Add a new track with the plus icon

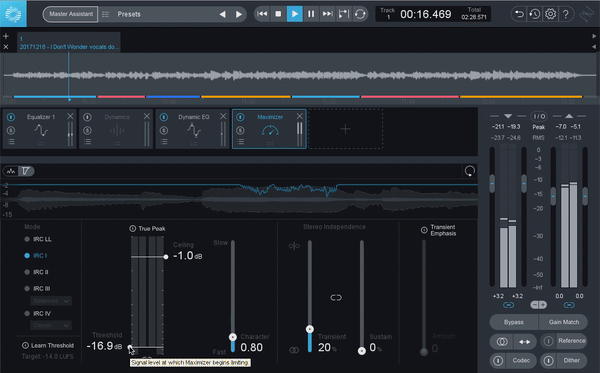[x=6, y=36]
